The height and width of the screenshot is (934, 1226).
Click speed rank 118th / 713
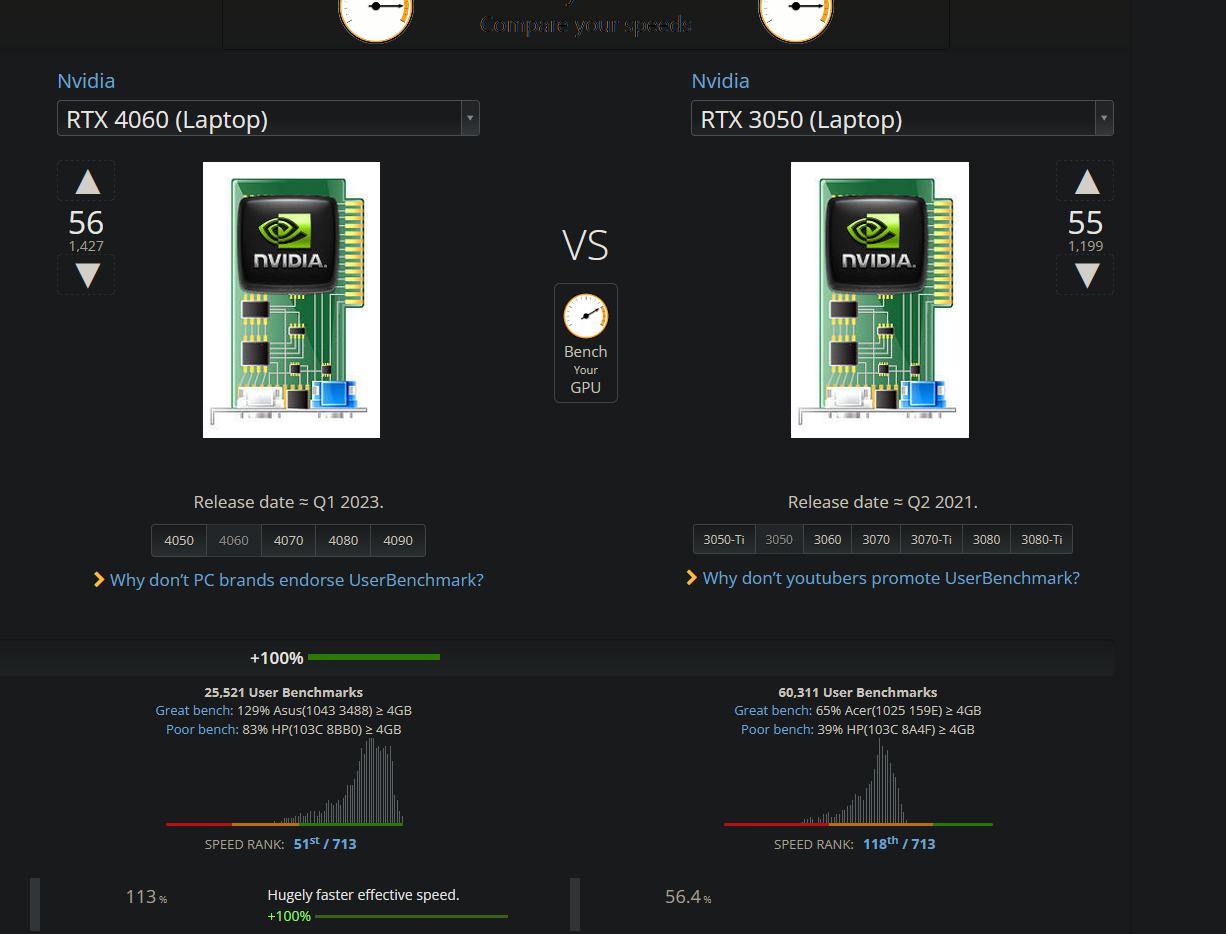coord(899,844)
